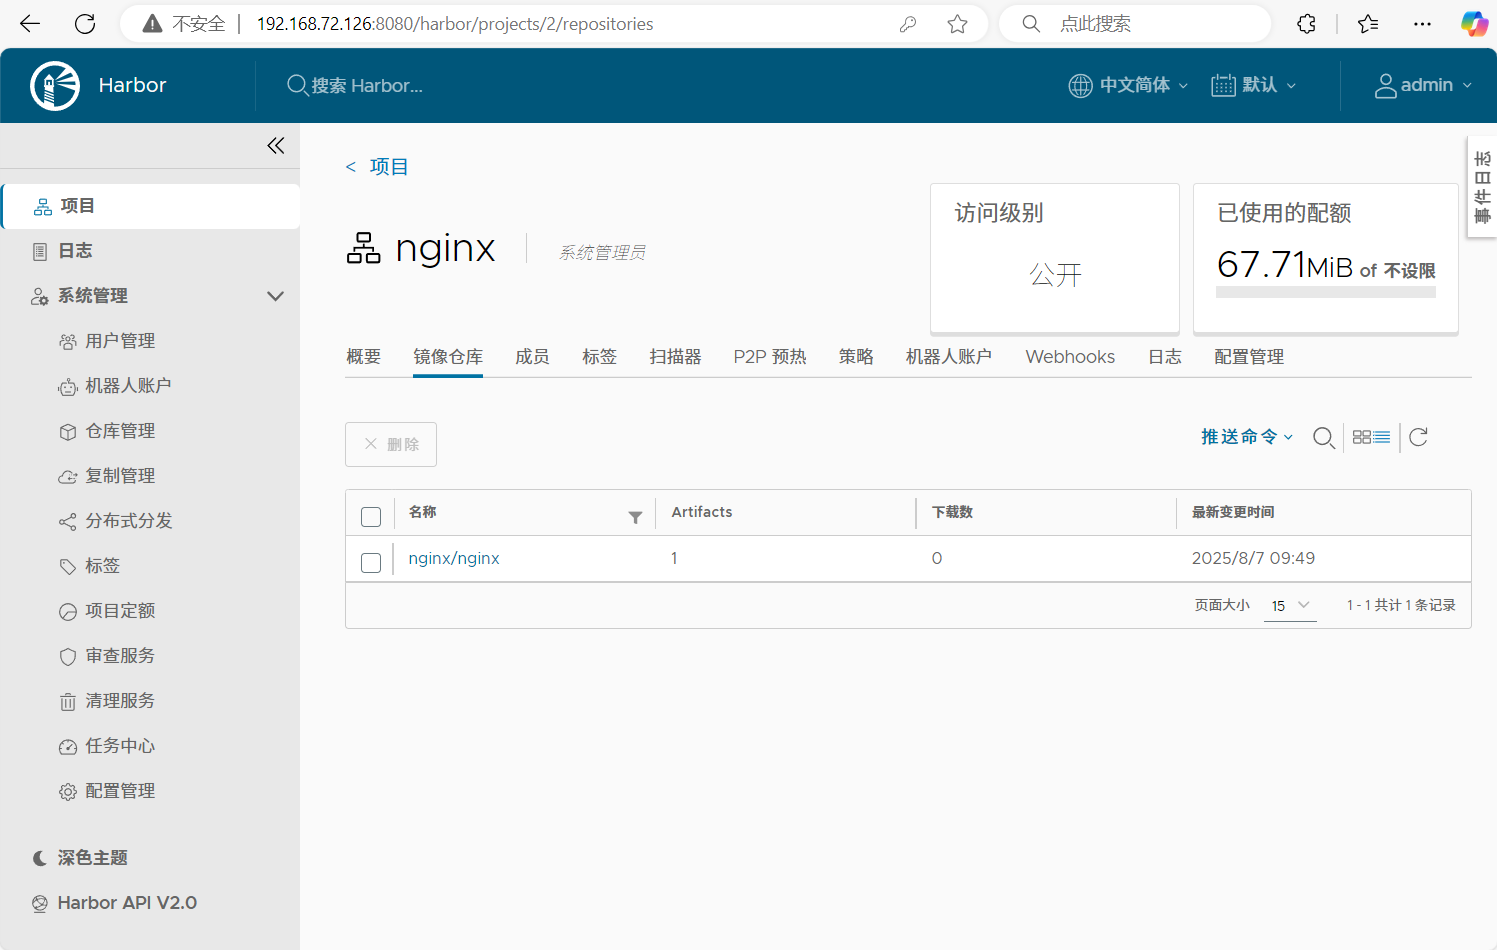Refresh the repository list
The width and height of the screenshot is (1497, 950).
point(1418,437)
